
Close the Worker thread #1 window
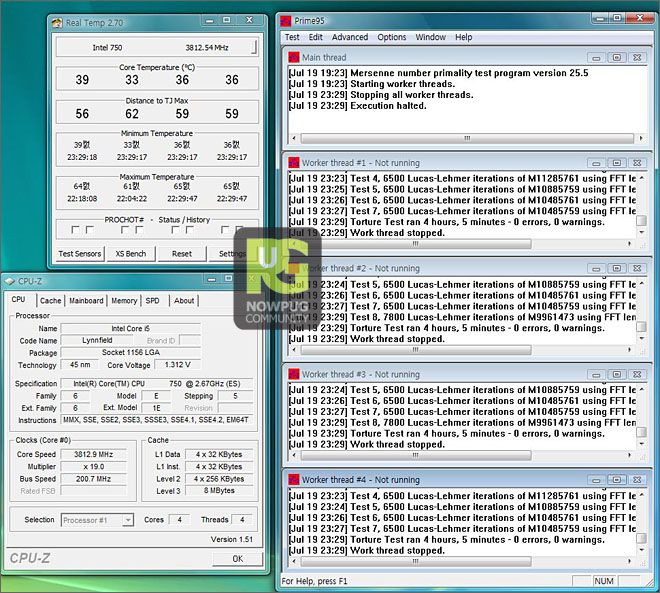pyautogui.click(x=637, y=163)
